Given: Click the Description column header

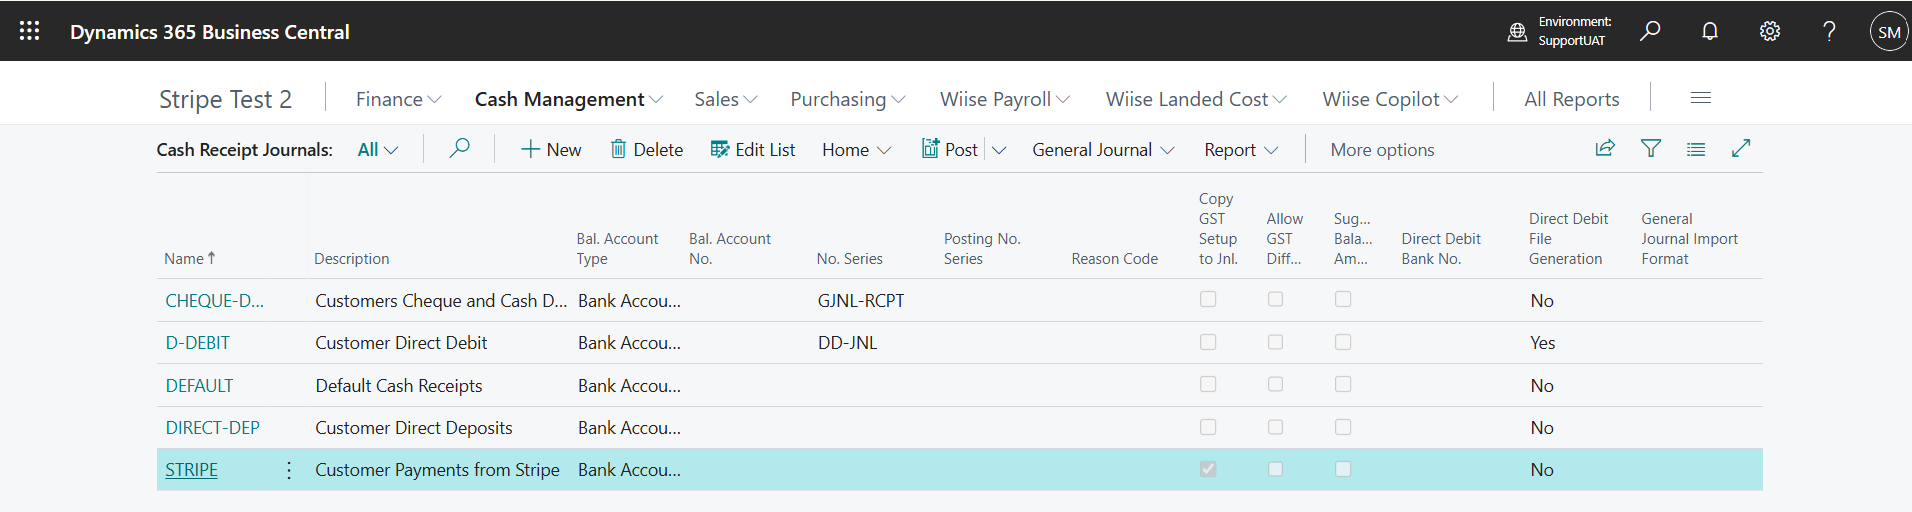Looking at the screenshot, I should click(351, 259).
